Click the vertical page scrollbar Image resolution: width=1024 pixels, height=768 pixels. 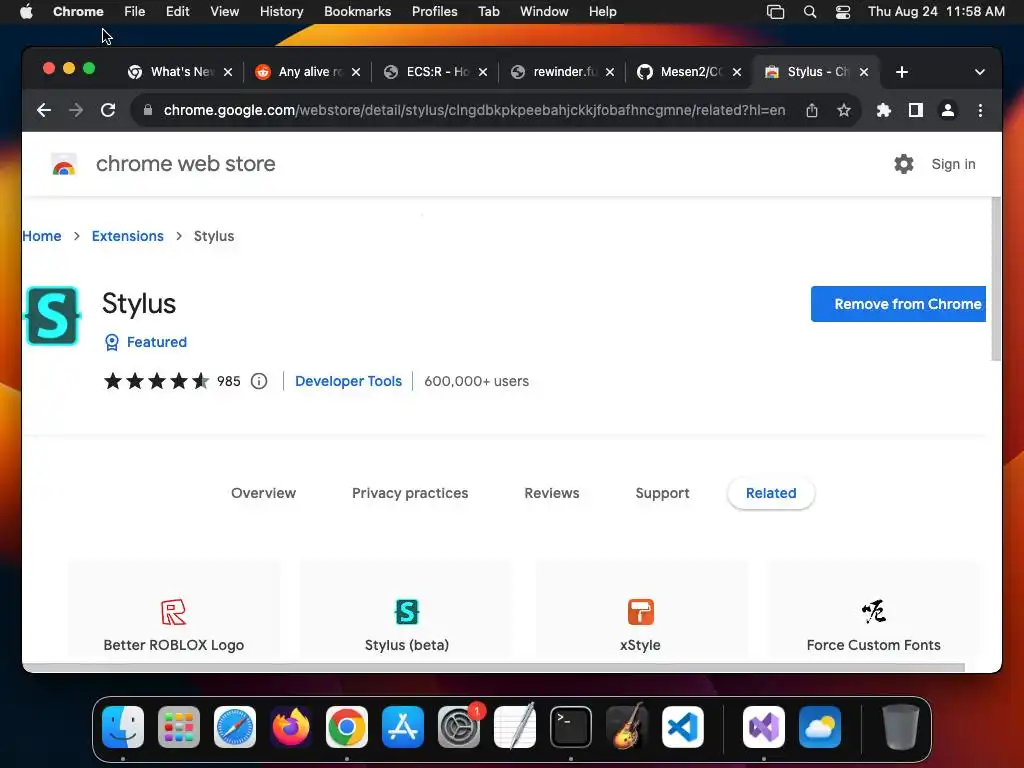[996, 279]
